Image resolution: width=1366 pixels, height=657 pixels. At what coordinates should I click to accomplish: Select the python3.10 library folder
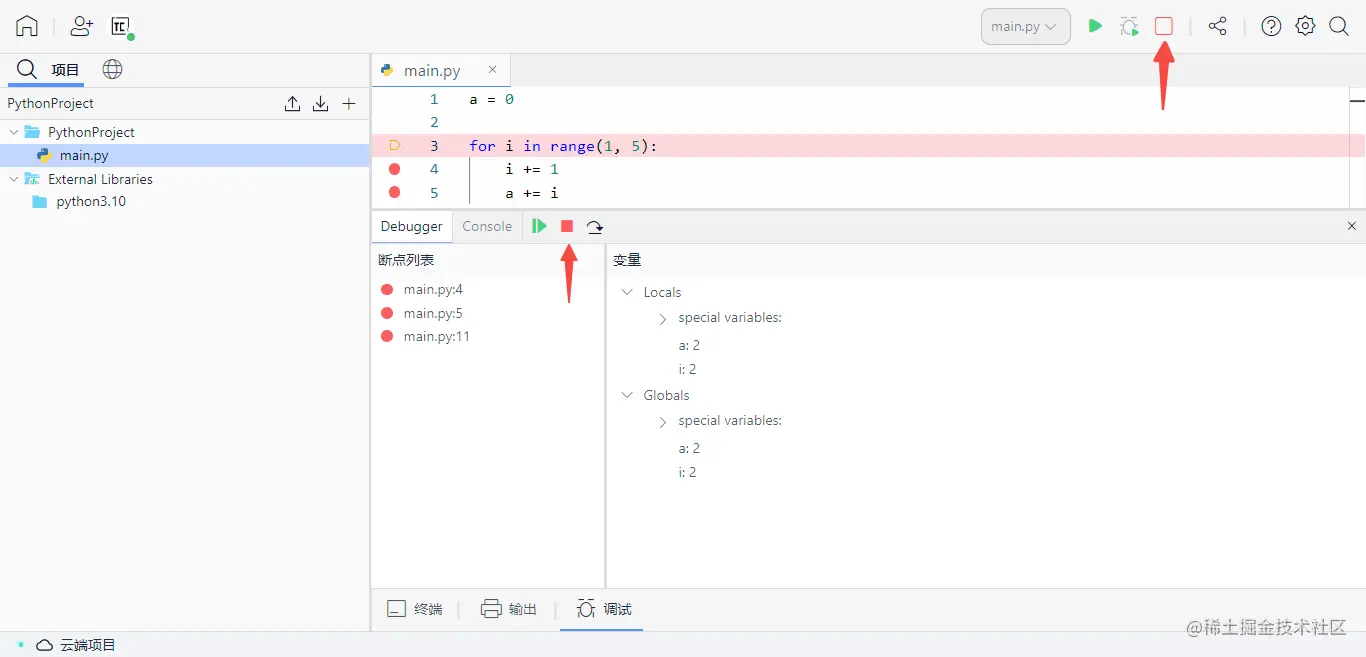[x=91, y=201]
